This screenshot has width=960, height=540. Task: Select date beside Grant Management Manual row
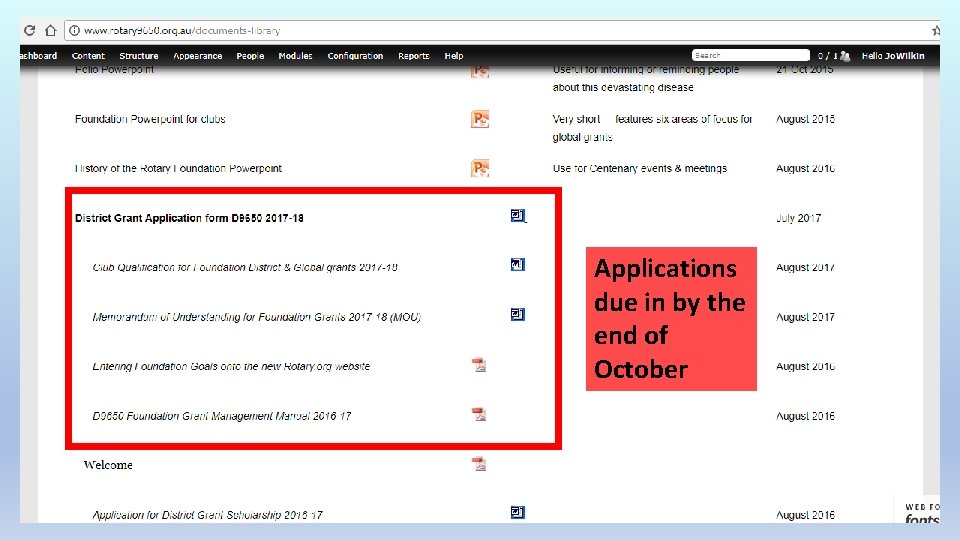click(x=805, y=416)
